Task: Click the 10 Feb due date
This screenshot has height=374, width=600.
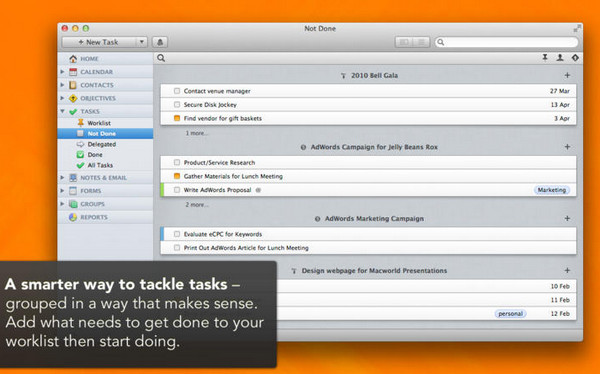Action: [x=560, y=286]
